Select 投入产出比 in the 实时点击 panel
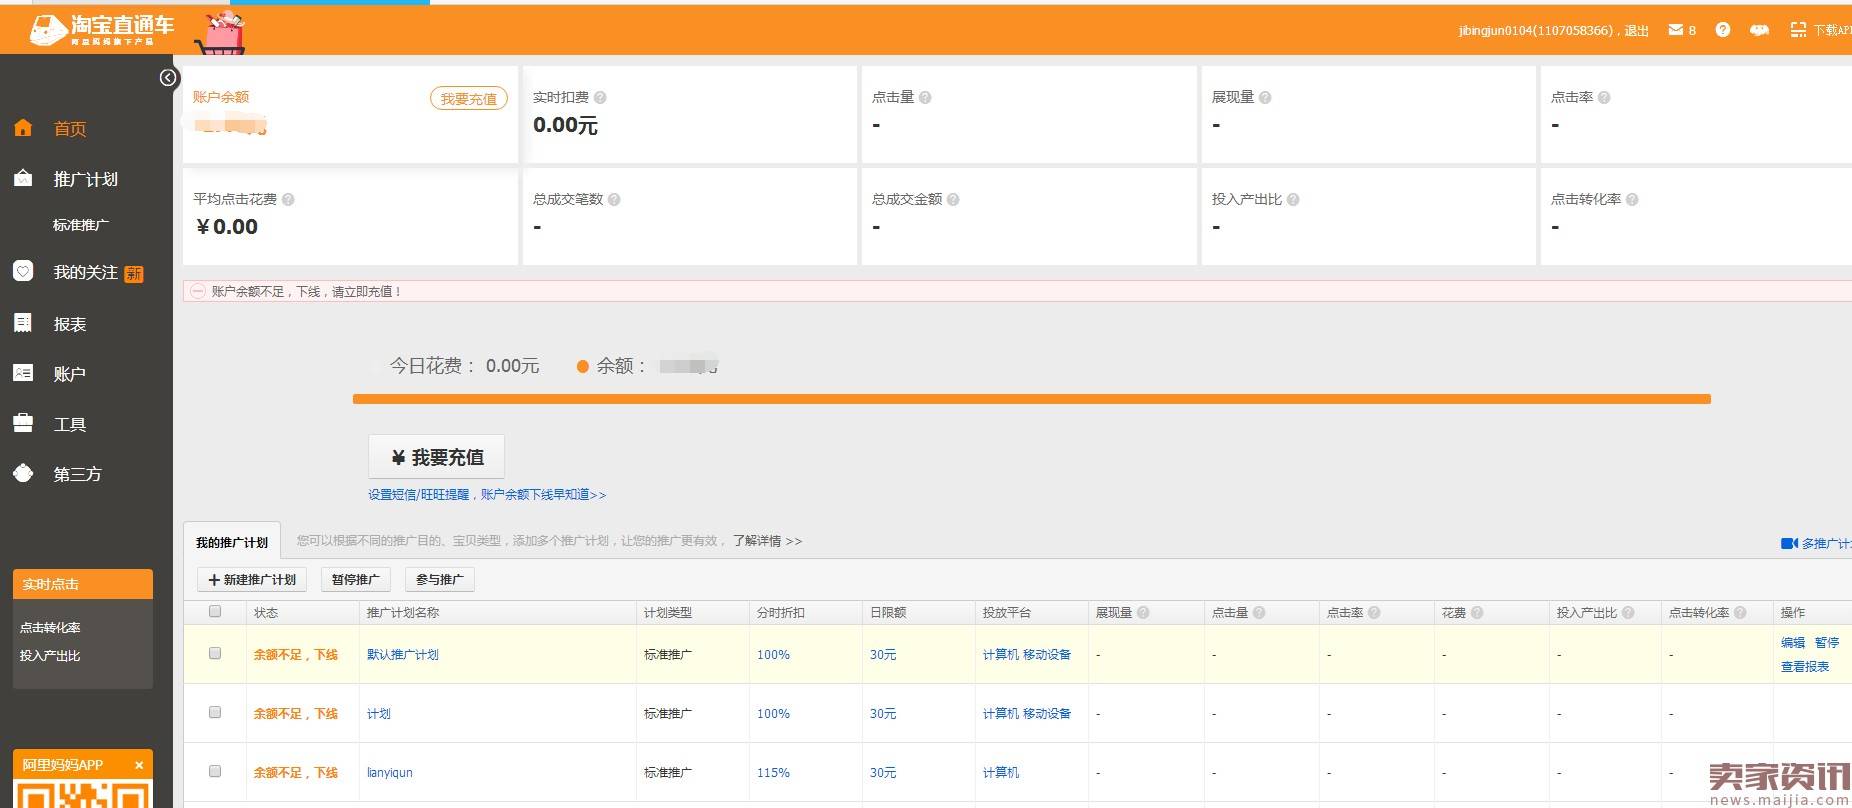Viewport: 1852px width, 808px height. point(50,656)
